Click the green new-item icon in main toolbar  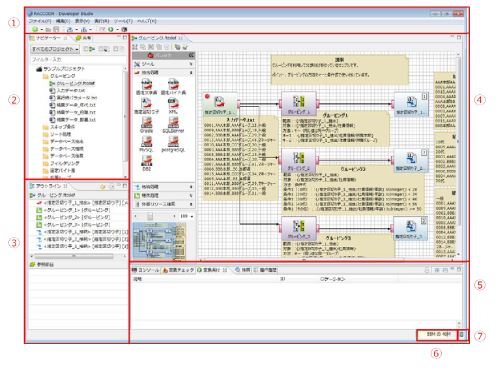pyautogui.click(x=35, y=29)
